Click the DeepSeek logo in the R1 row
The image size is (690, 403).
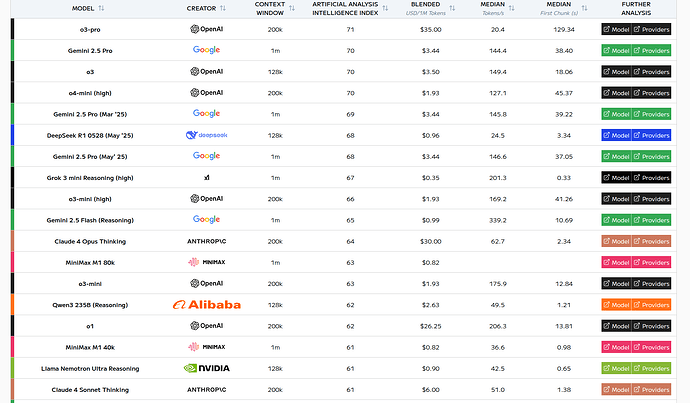(x=206, y=135)
